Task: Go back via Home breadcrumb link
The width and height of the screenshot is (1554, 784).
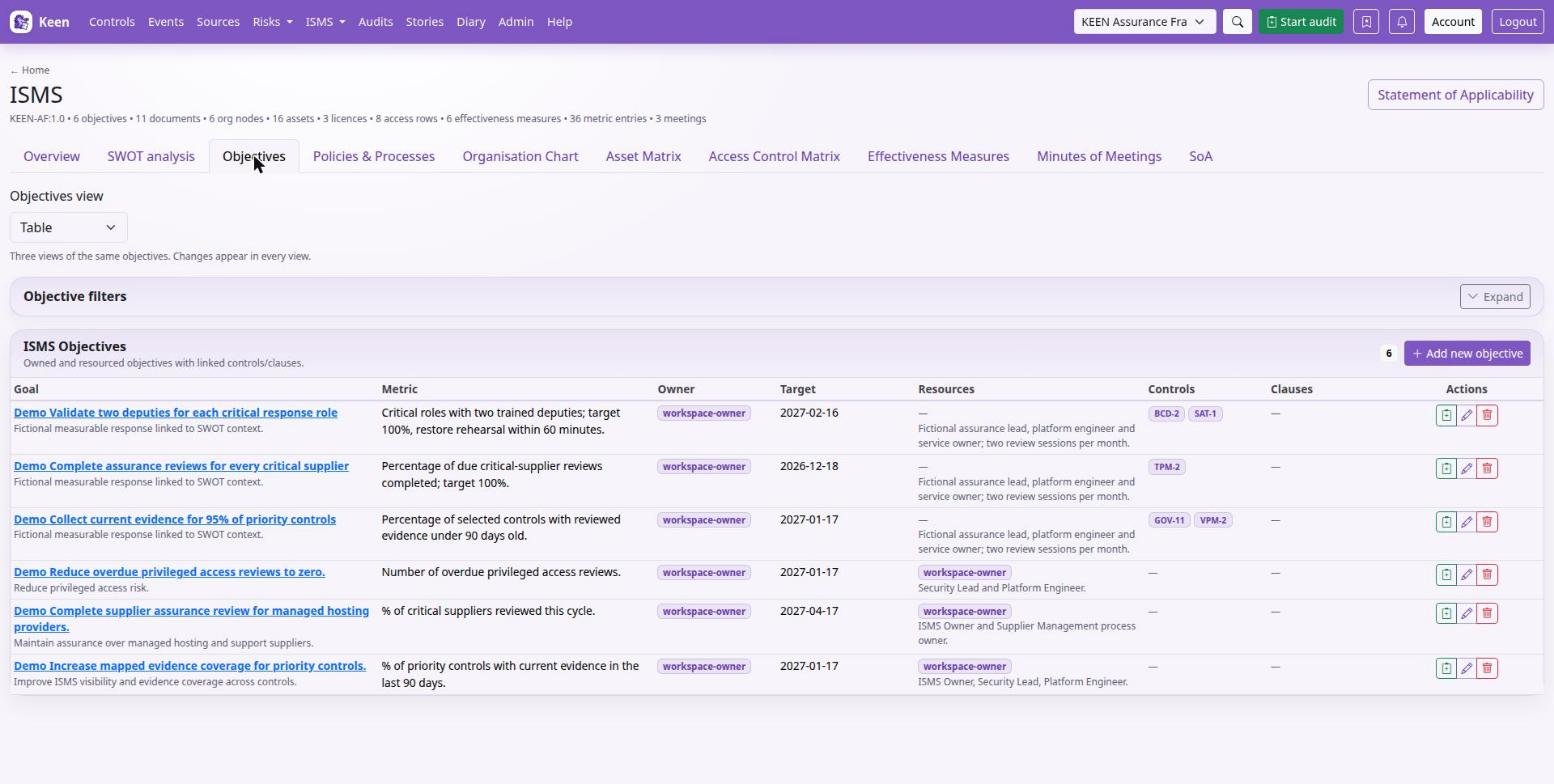Action: tap(30, 70)
